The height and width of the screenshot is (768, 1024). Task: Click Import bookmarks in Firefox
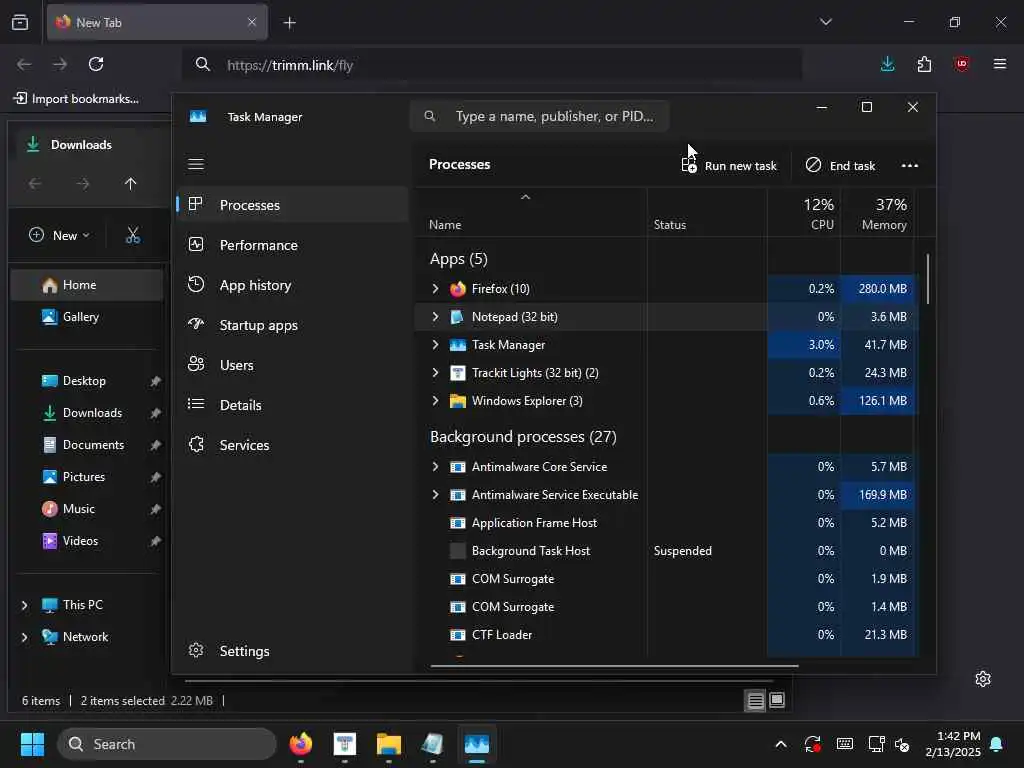pyautogui.click(x=76, y=99)
